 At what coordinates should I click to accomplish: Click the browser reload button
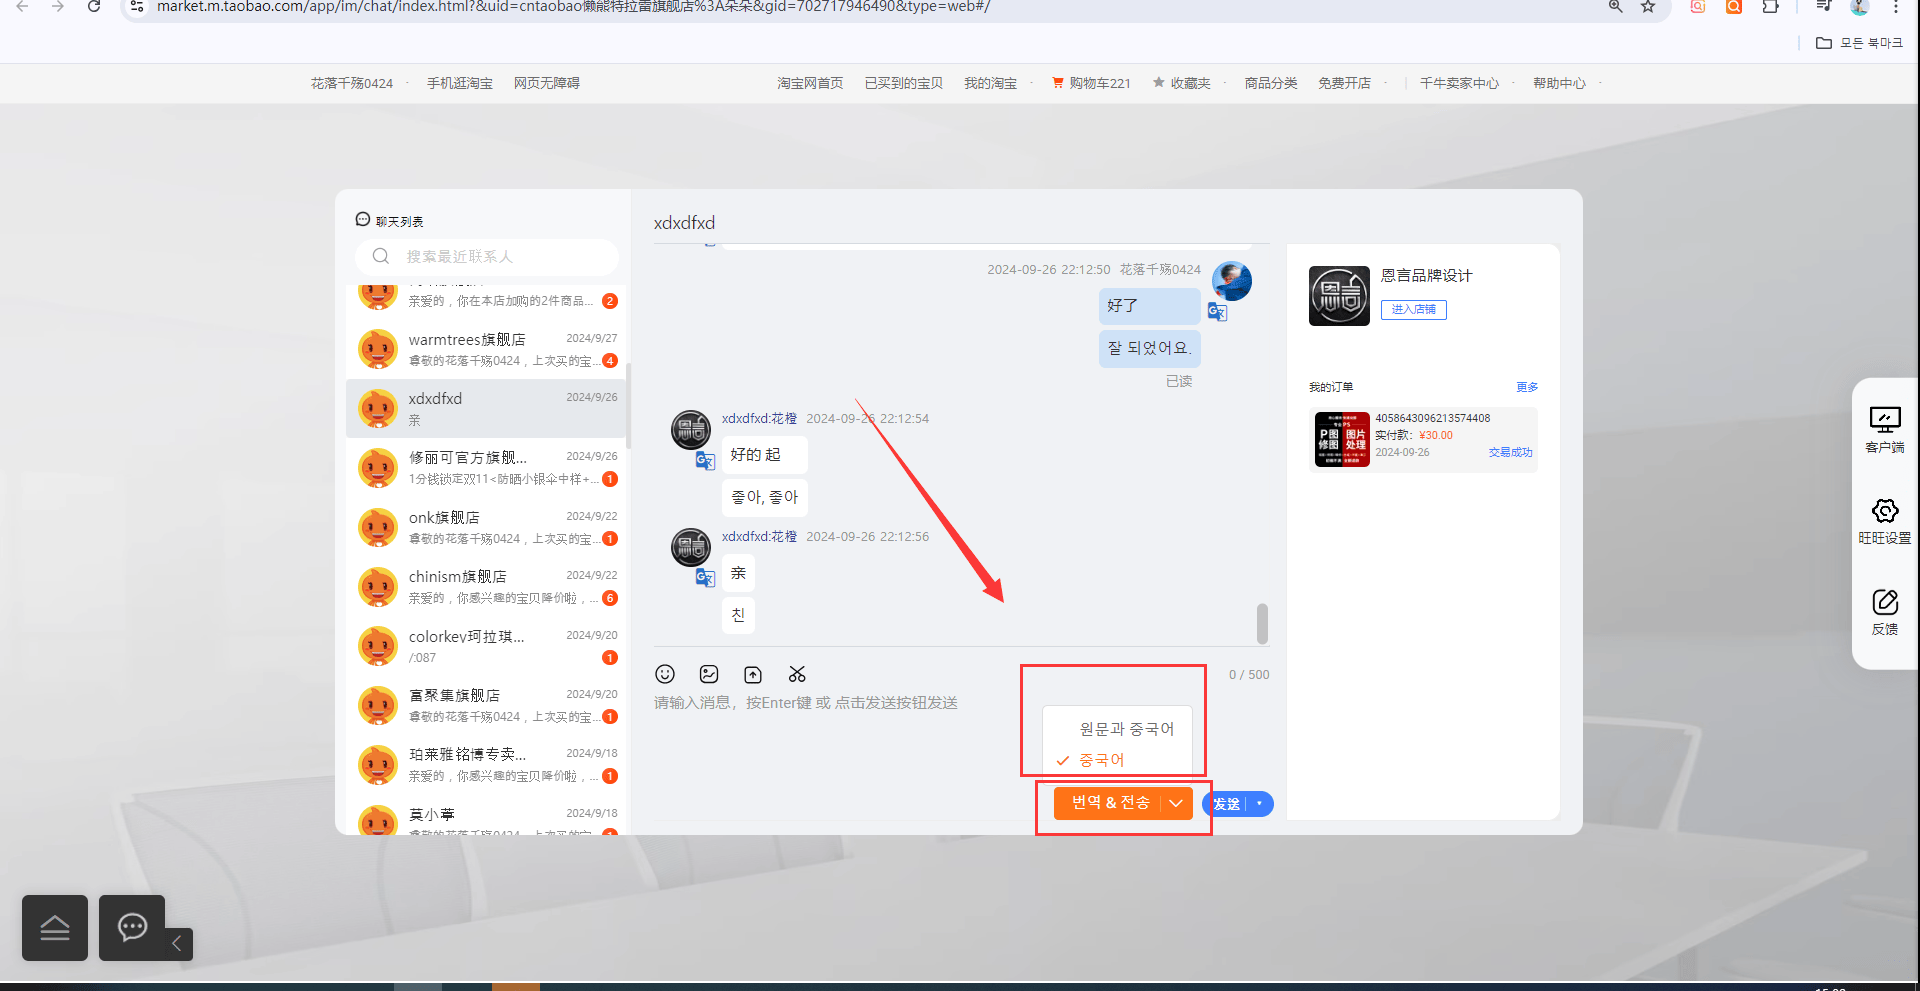[93, 6]
